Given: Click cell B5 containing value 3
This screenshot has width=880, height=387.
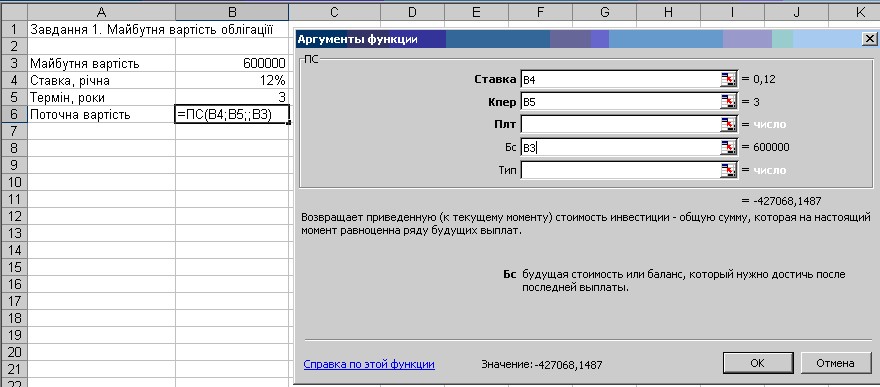Looking at the screenshot, I should coord(232,97).
